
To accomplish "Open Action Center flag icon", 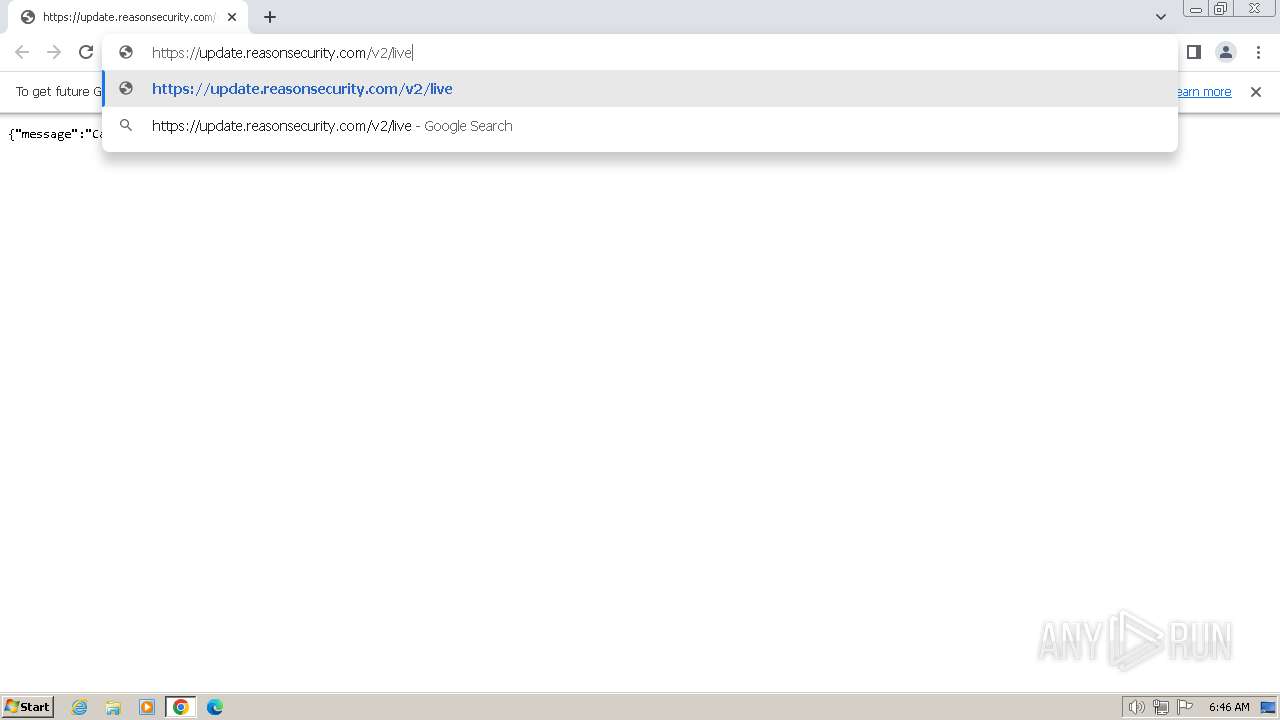I will pos(1185,707).
